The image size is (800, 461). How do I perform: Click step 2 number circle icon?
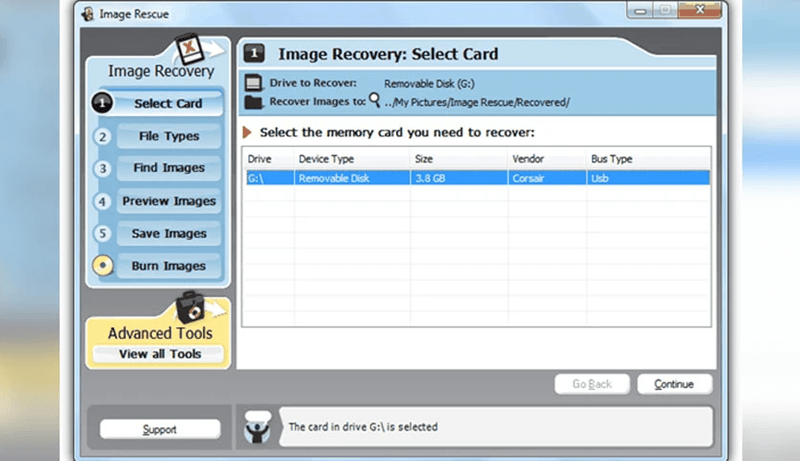click(x=103, y=137)
